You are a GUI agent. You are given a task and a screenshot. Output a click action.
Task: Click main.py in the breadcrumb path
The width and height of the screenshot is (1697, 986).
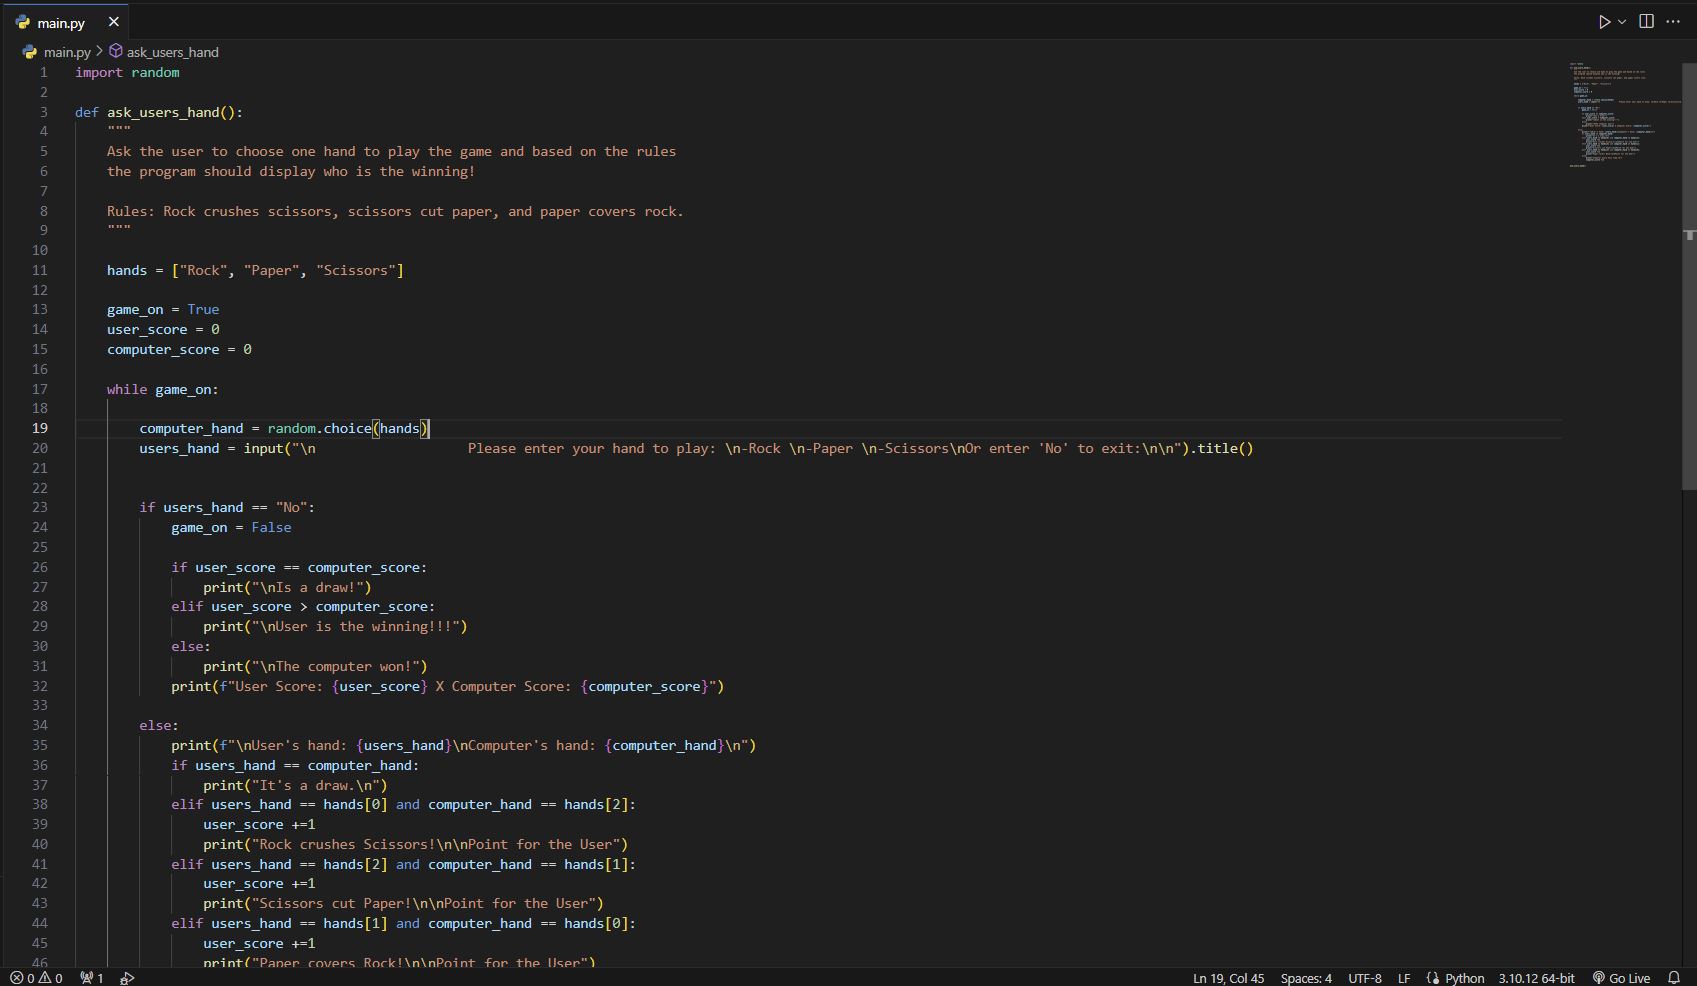(67, 52)
